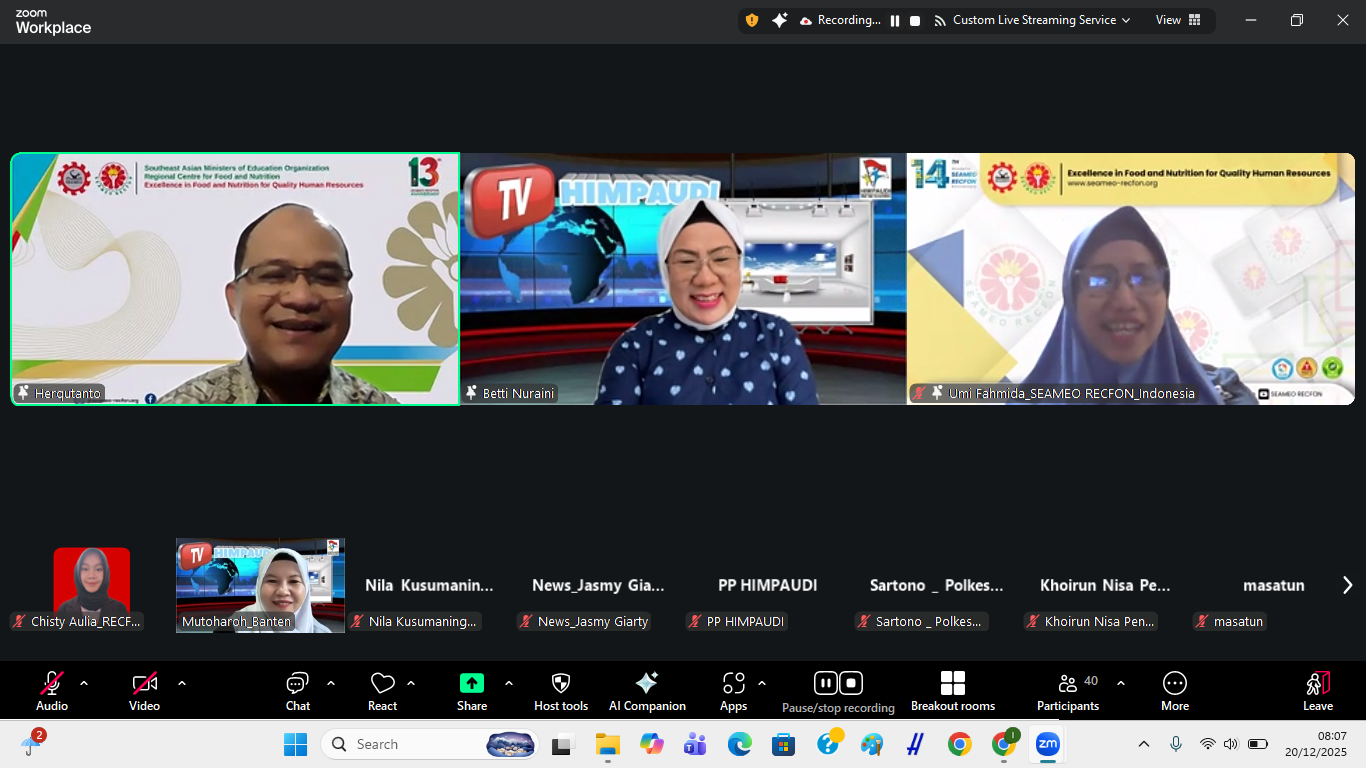Turn on camera with Video button
Screen dimensions: 1366x768
(x=145, y=691)
